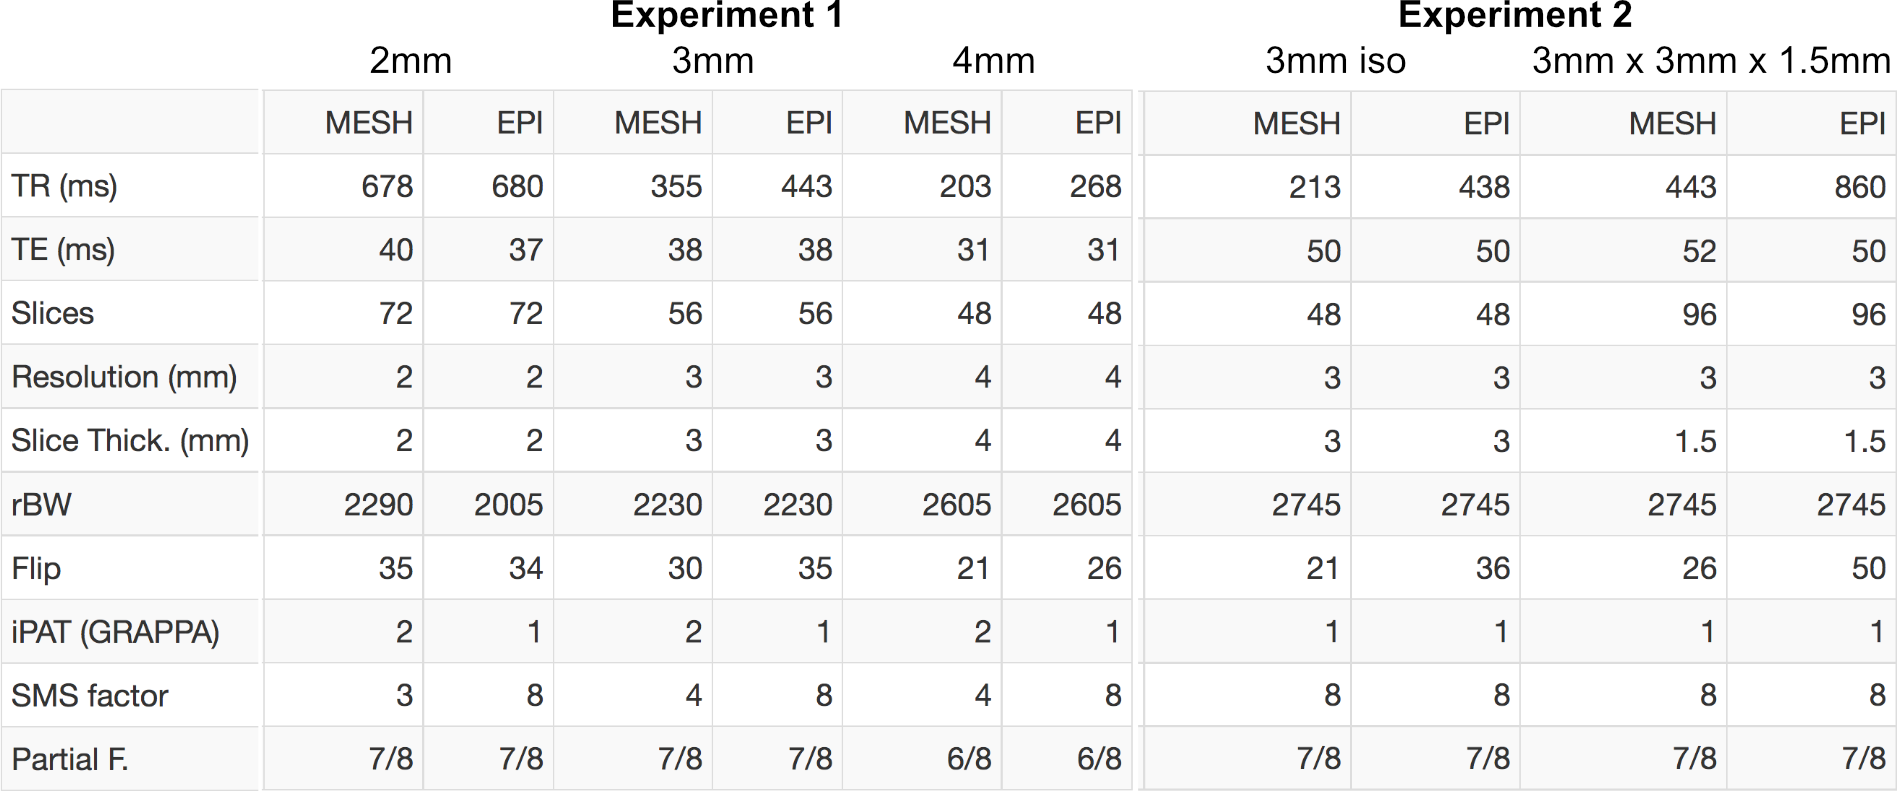
Task: Select the TE (ms) row label
Action: click(x=64, y=250)
